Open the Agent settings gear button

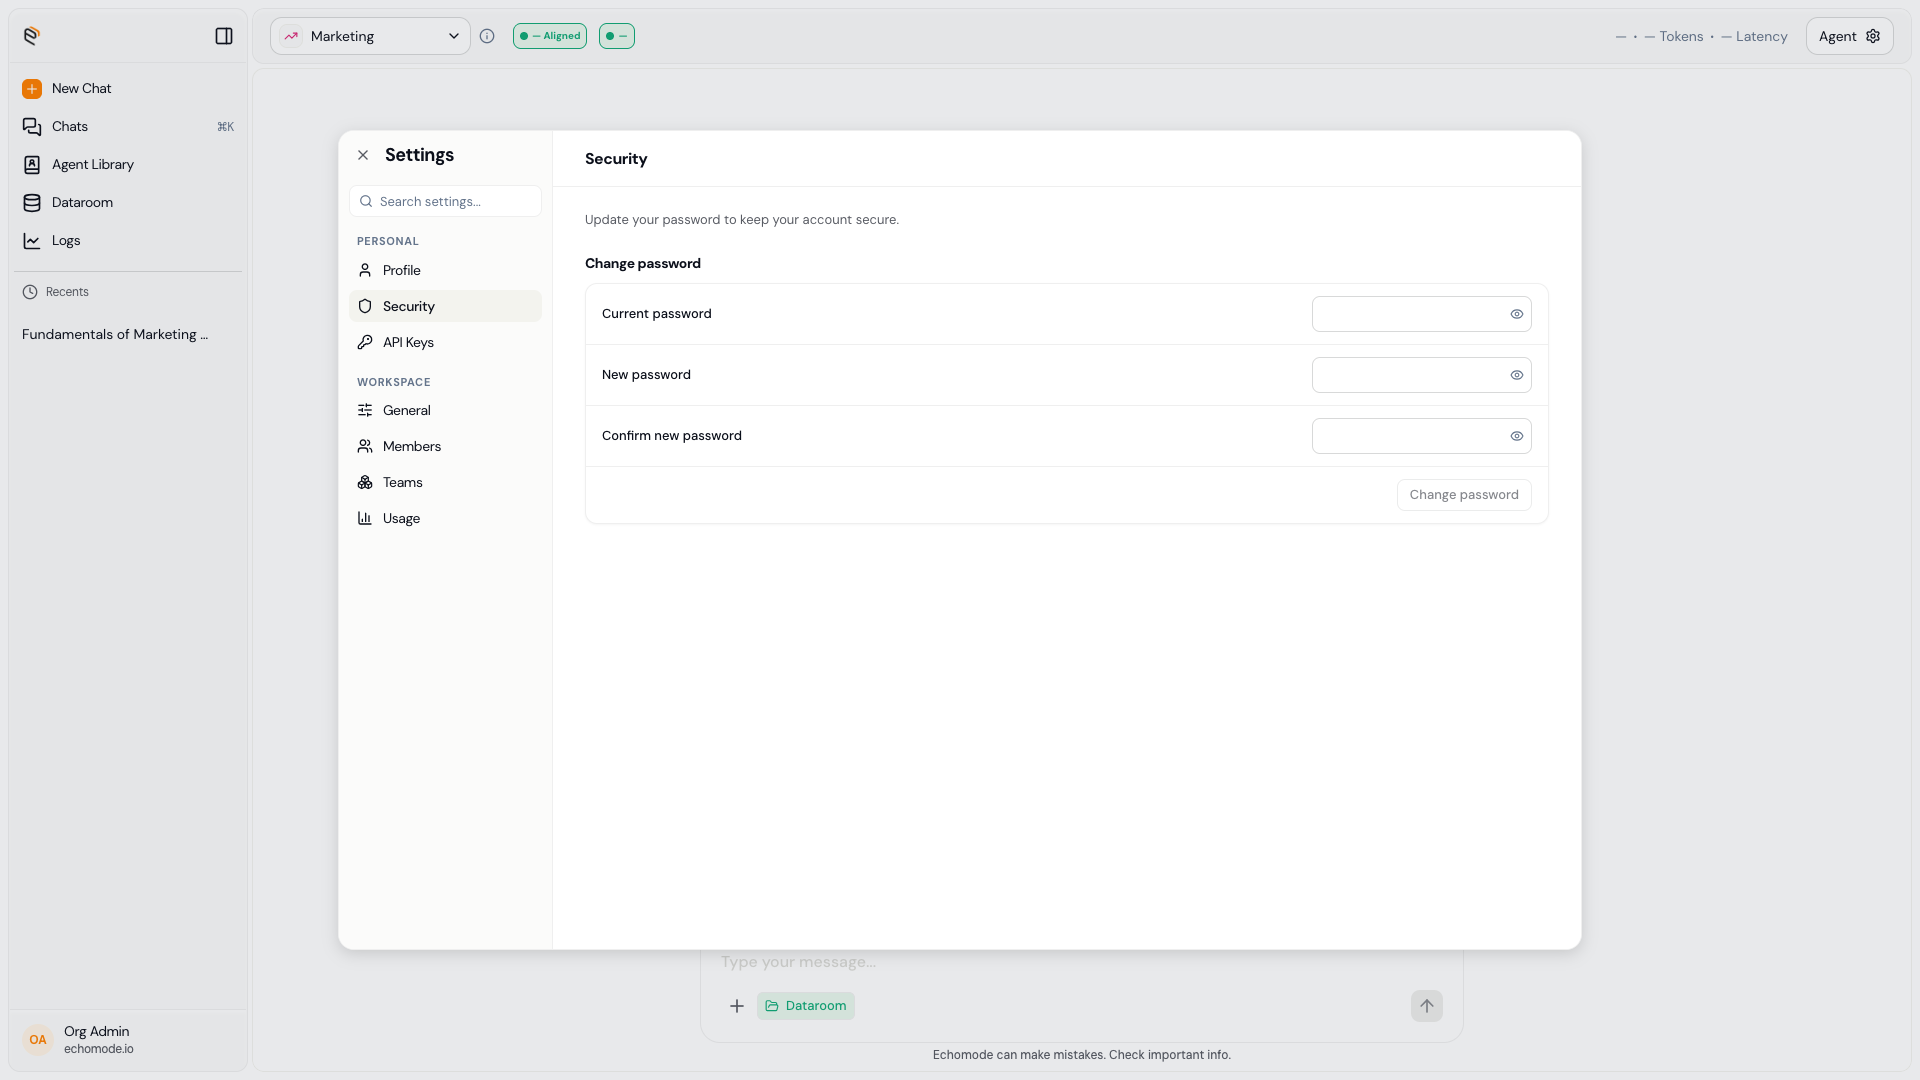coord(1850,36)
